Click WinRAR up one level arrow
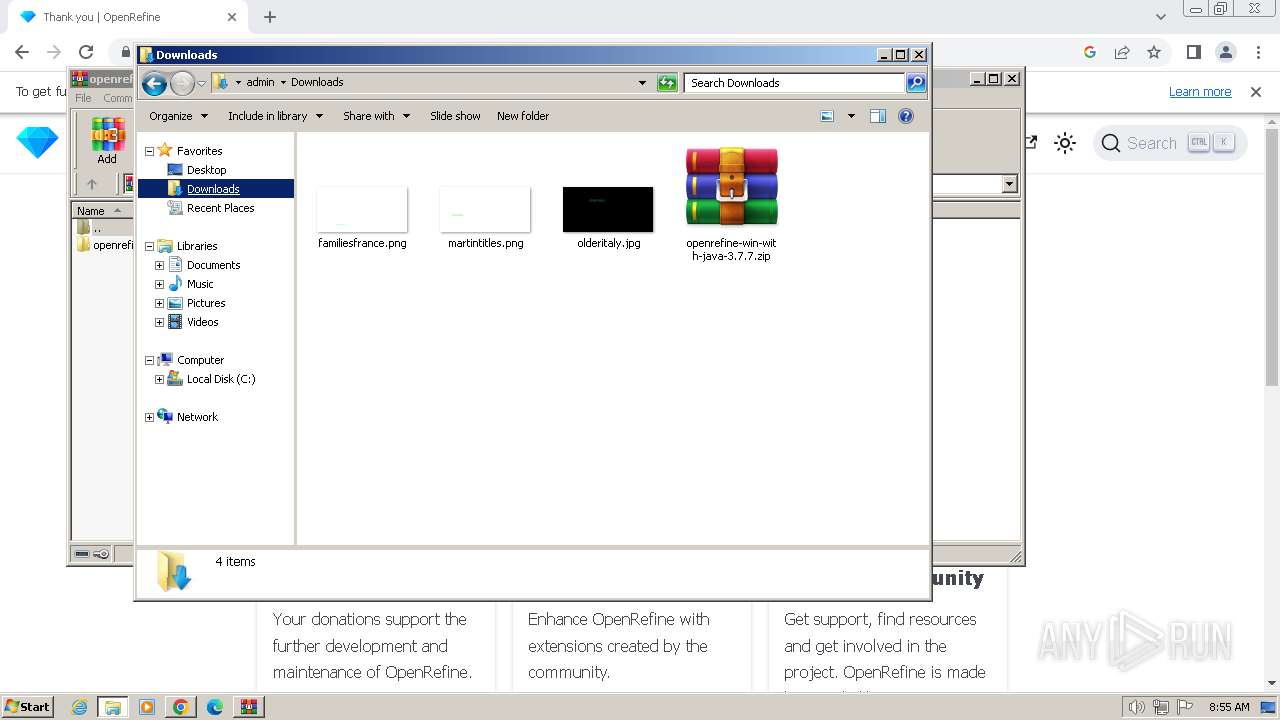This screenshot has width=1280, height=720. click(92, 184)
